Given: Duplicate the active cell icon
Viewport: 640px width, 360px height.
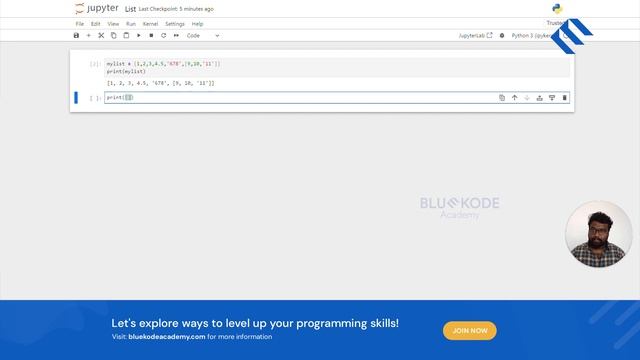Looking at the screenshot, I should [x=502, y=98].
